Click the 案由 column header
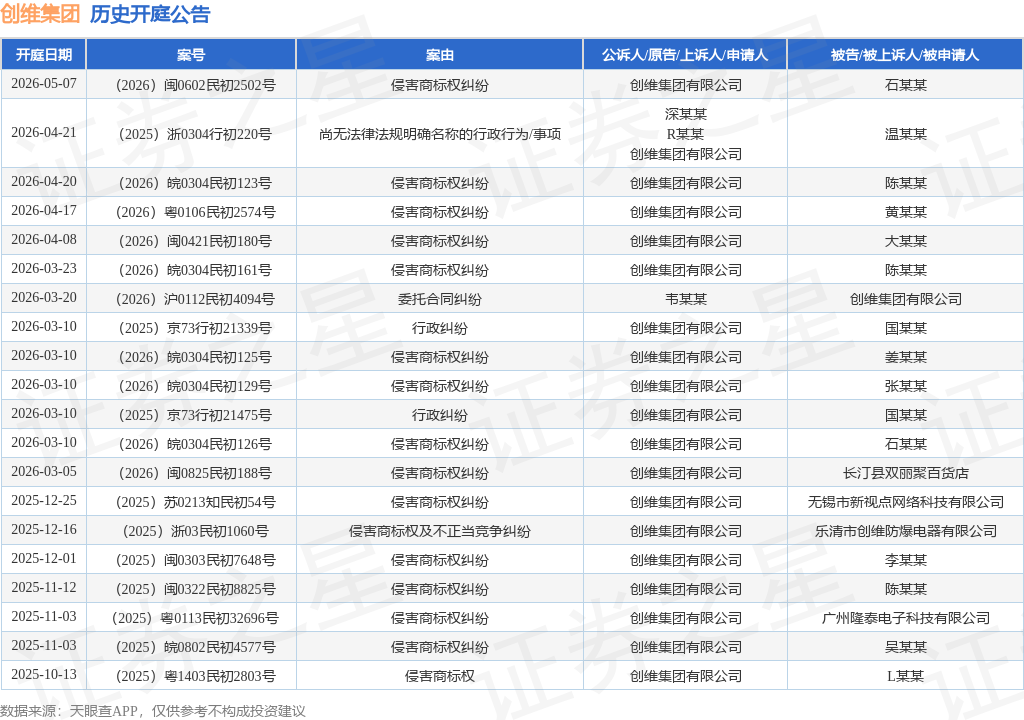The image size is (1024, 720). coord(440,55)
